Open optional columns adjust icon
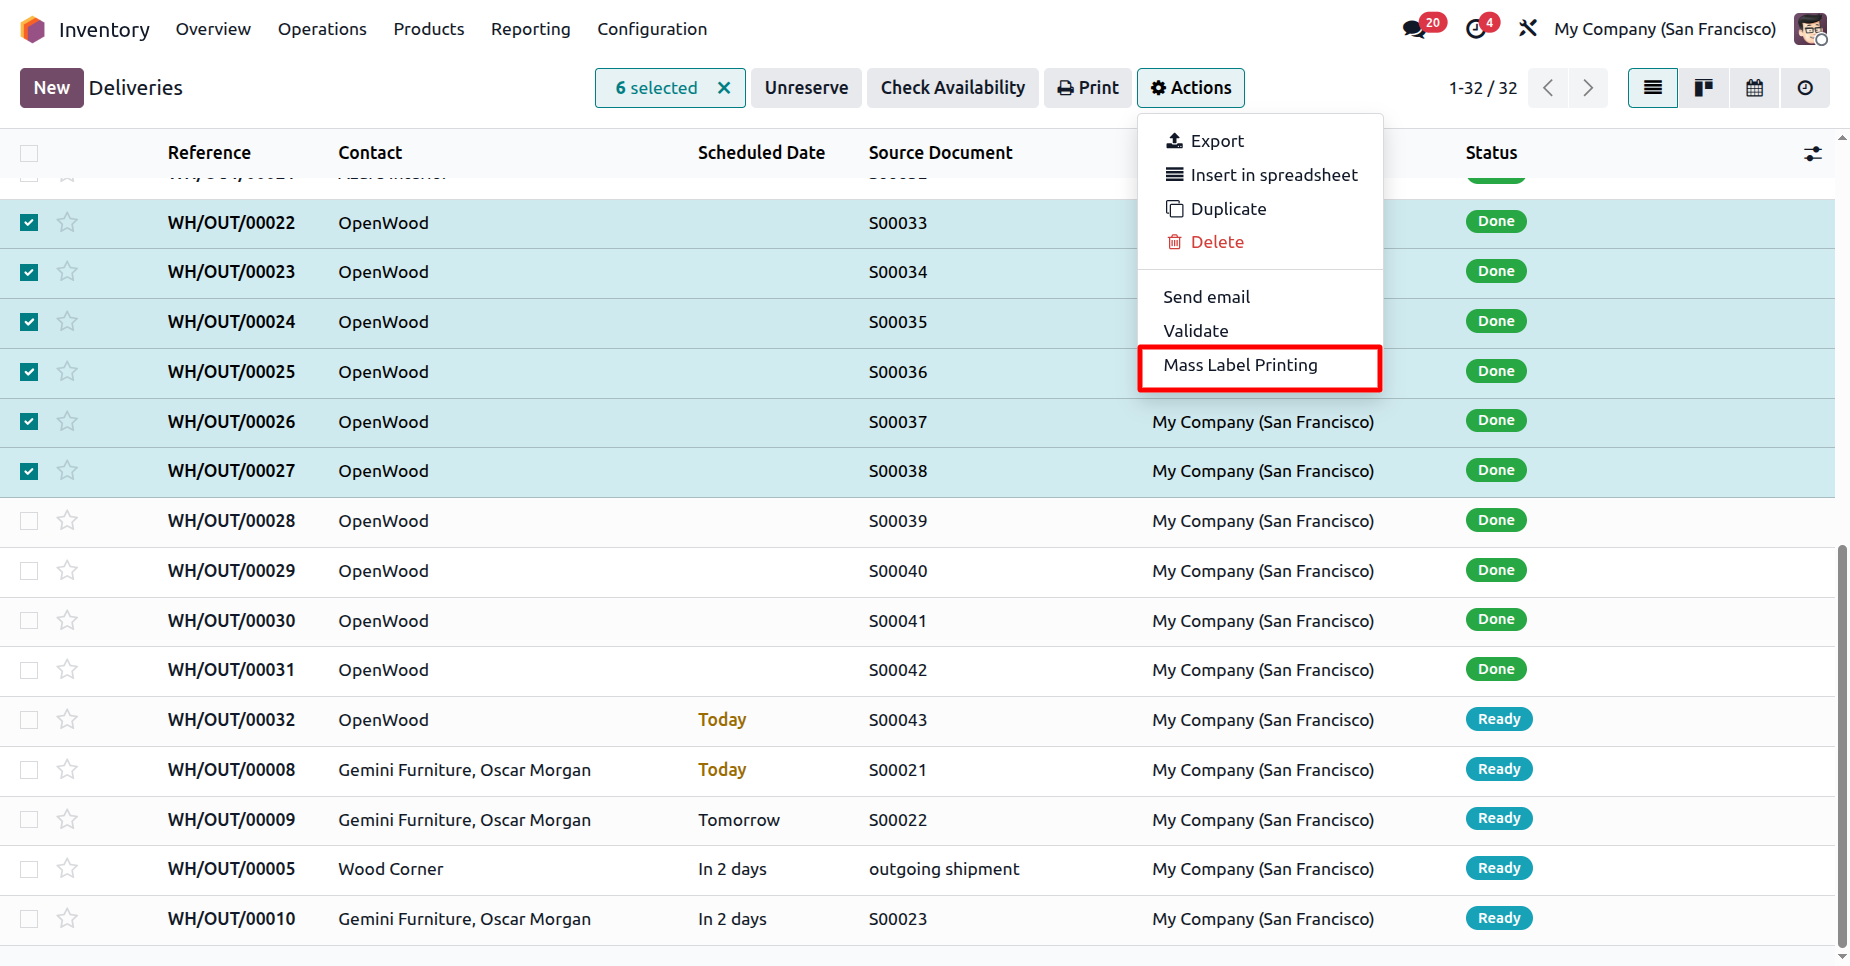 point(1812,154)
